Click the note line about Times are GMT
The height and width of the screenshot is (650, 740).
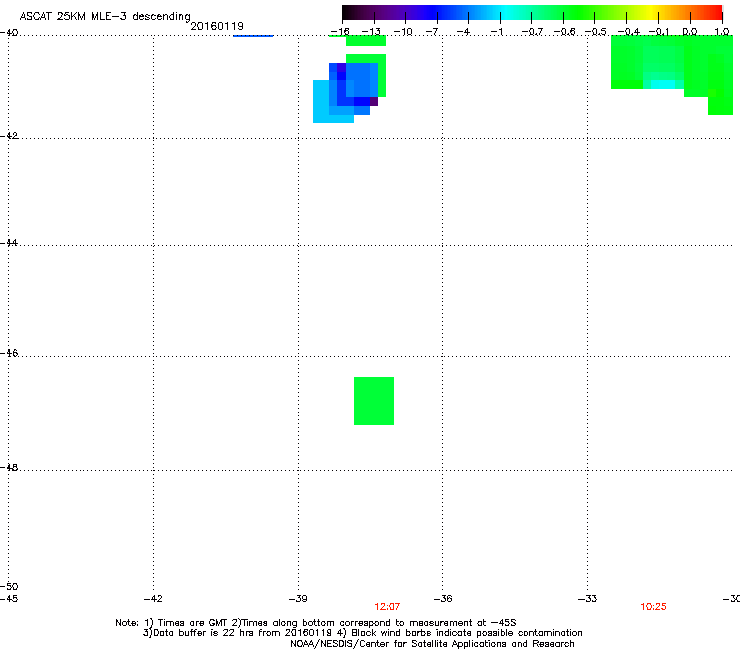(x=316, y=623)
